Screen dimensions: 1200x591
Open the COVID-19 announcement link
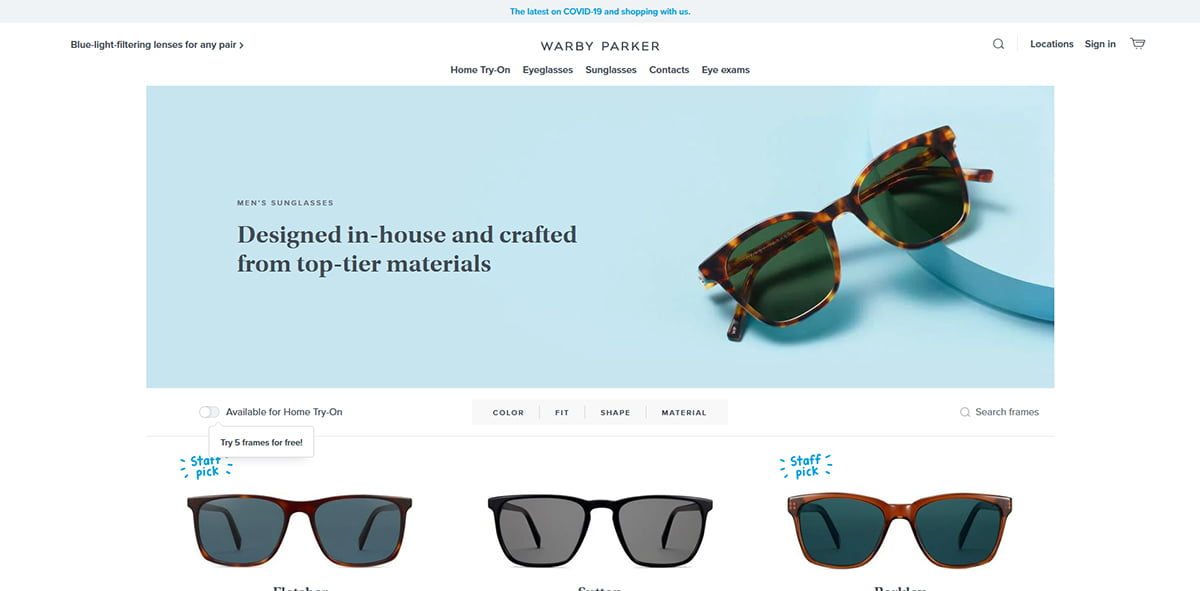(600, 12)
